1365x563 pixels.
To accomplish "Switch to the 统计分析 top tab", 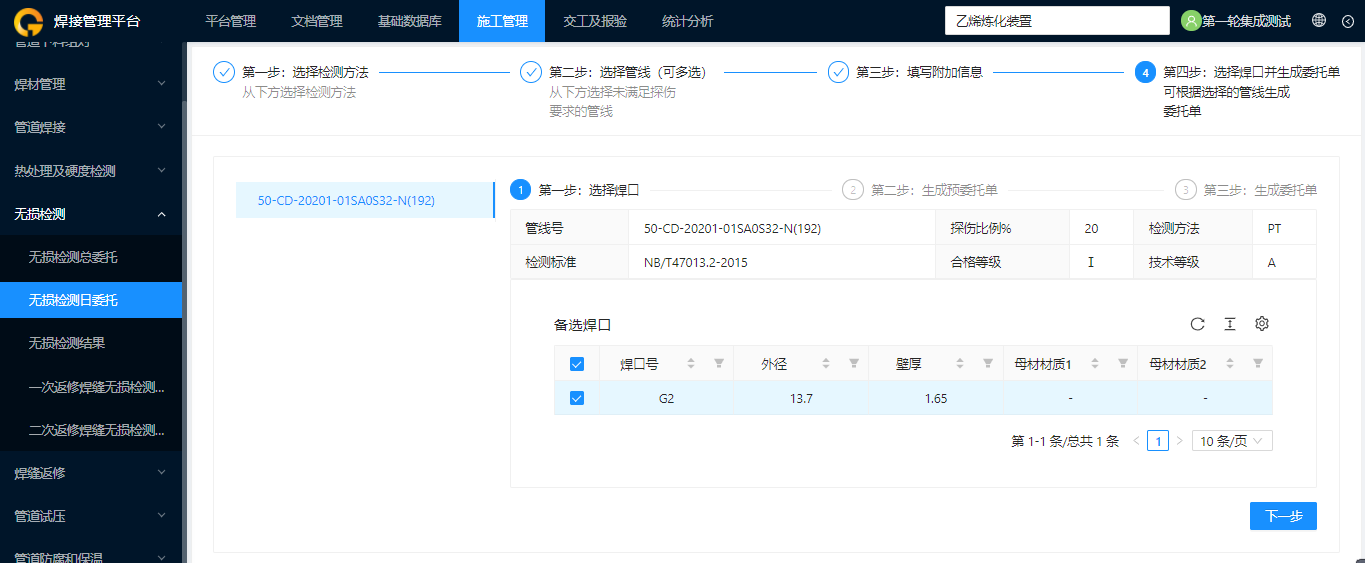I will [688, 21].
